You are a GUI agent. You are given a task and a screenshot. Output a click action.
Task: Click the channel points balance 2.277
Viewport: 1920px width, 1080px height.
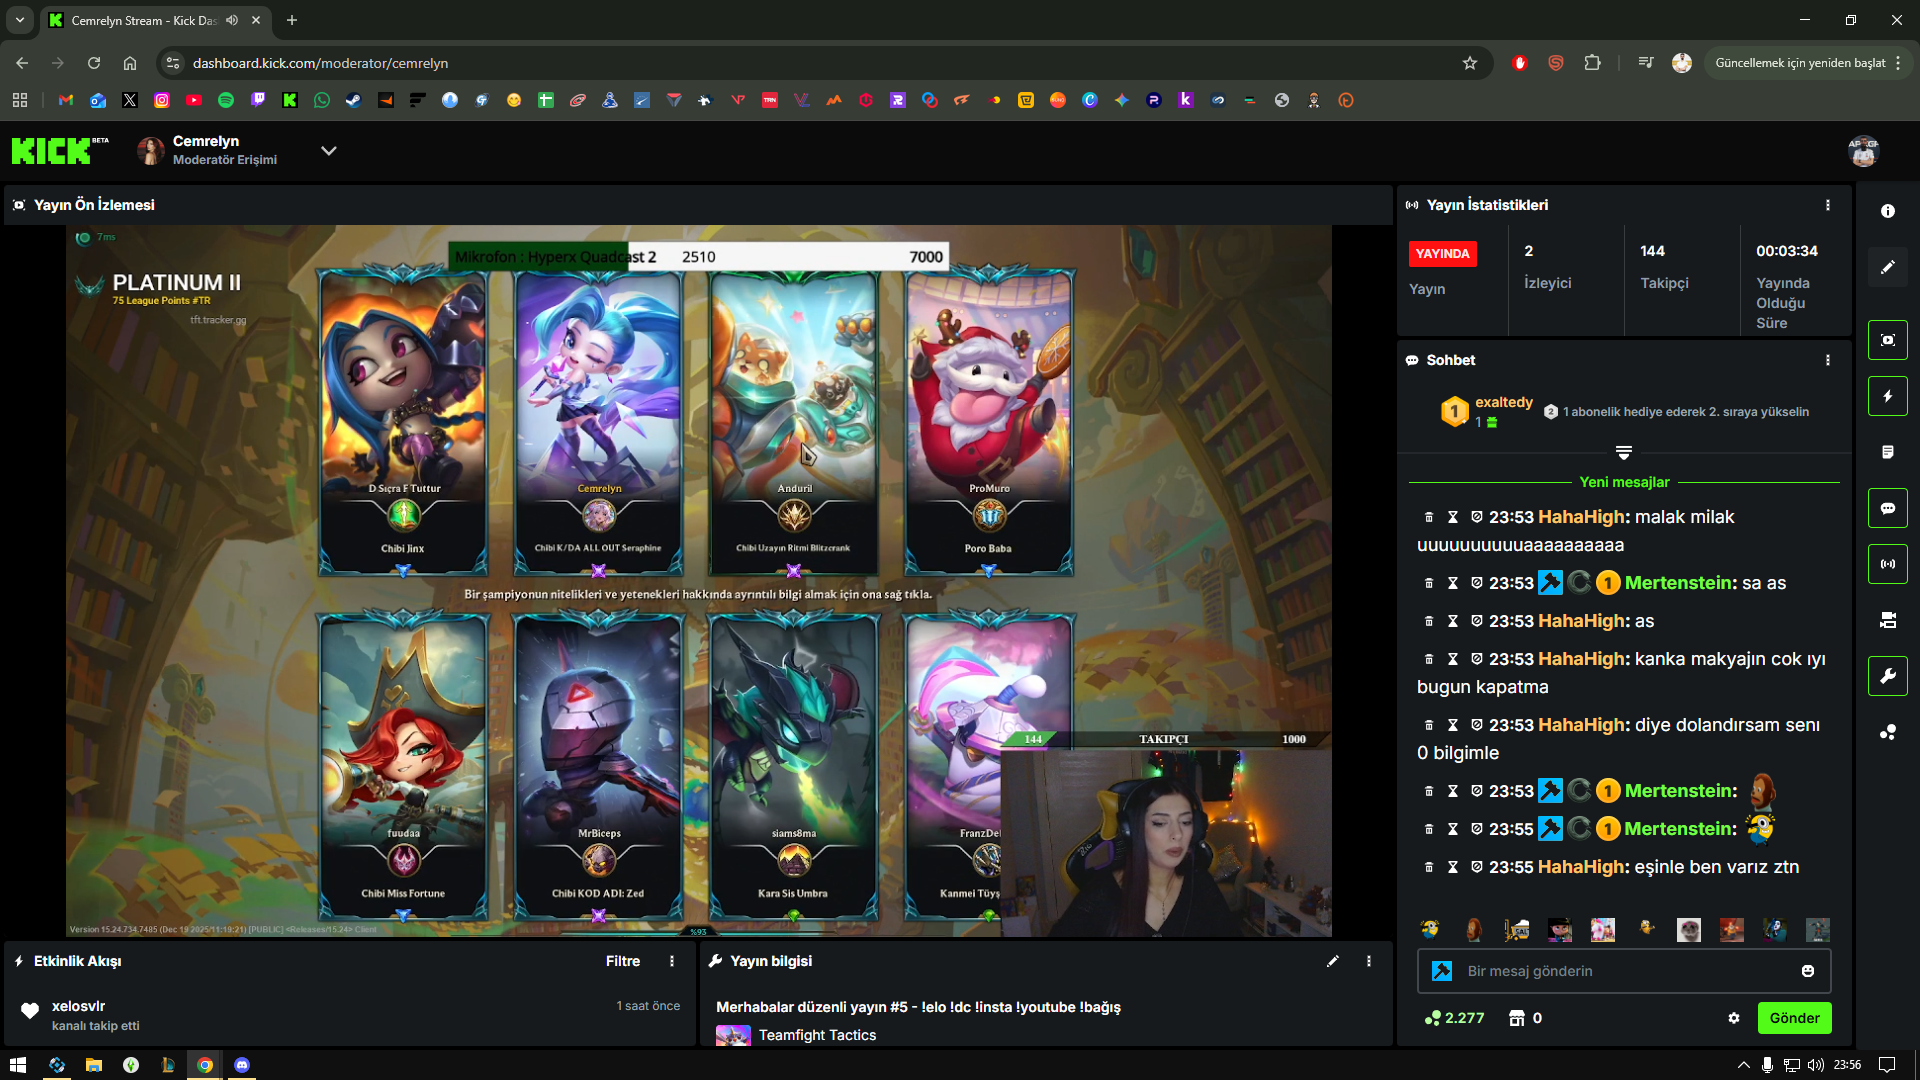tap(1455, 1018)
